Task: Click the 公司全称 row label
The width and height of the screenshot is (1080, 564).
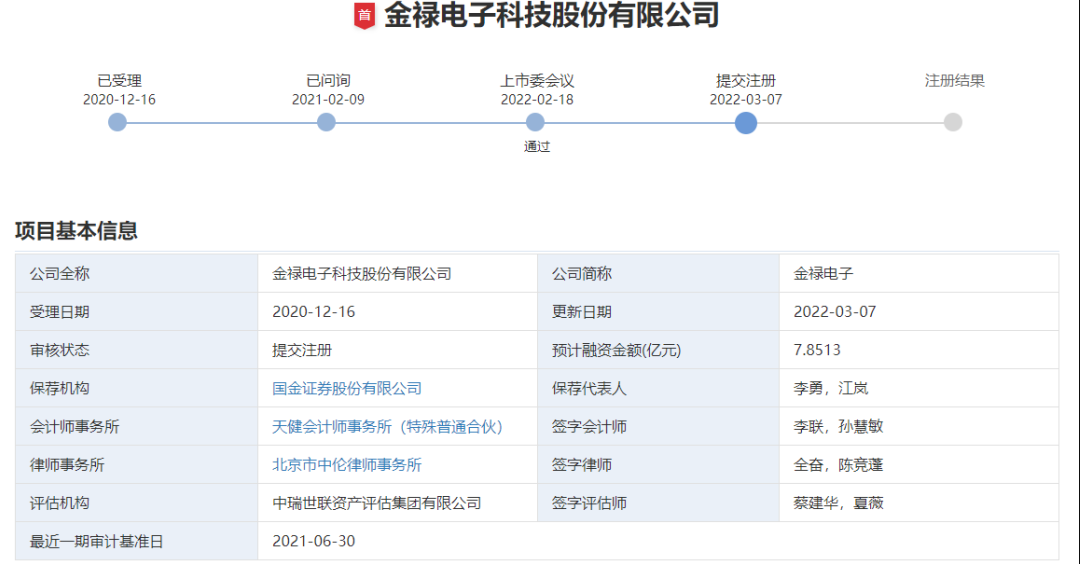Action: point(60,273)
